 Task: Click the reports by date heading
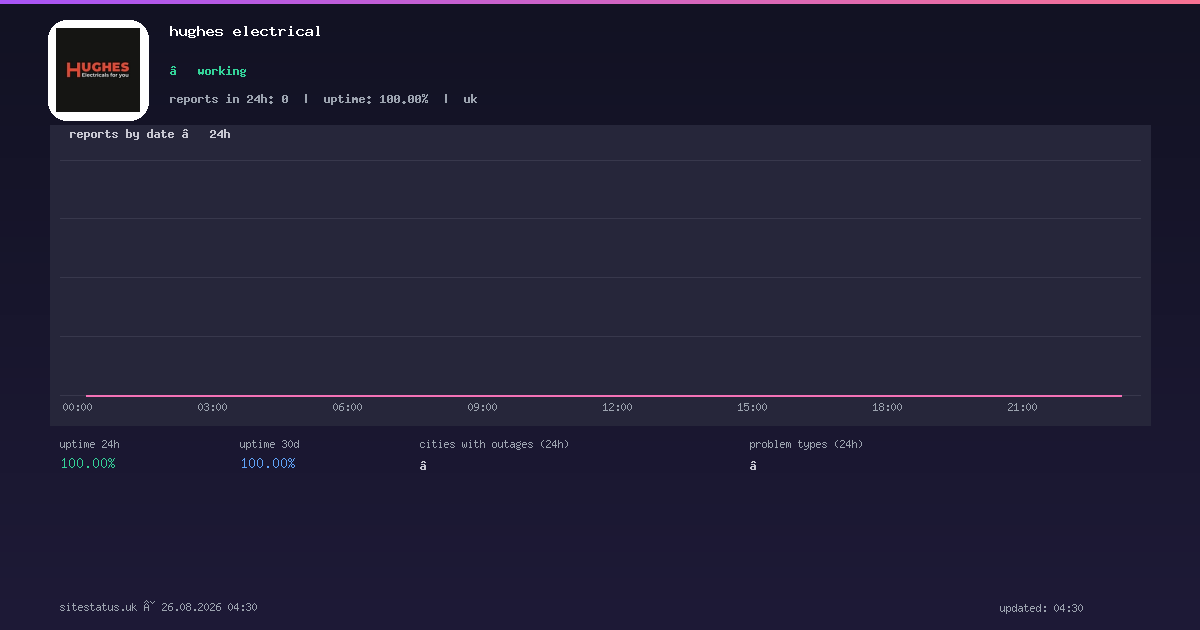coord(122,134)
